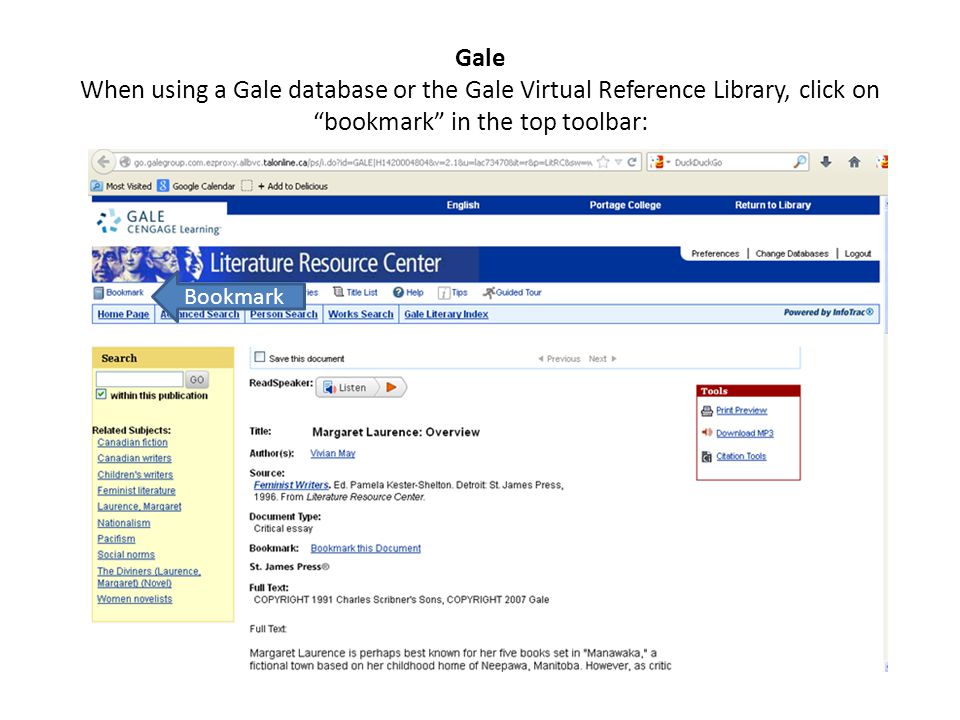
Task: Open the address bar history dropdown arrow
Action: (618, 162)
